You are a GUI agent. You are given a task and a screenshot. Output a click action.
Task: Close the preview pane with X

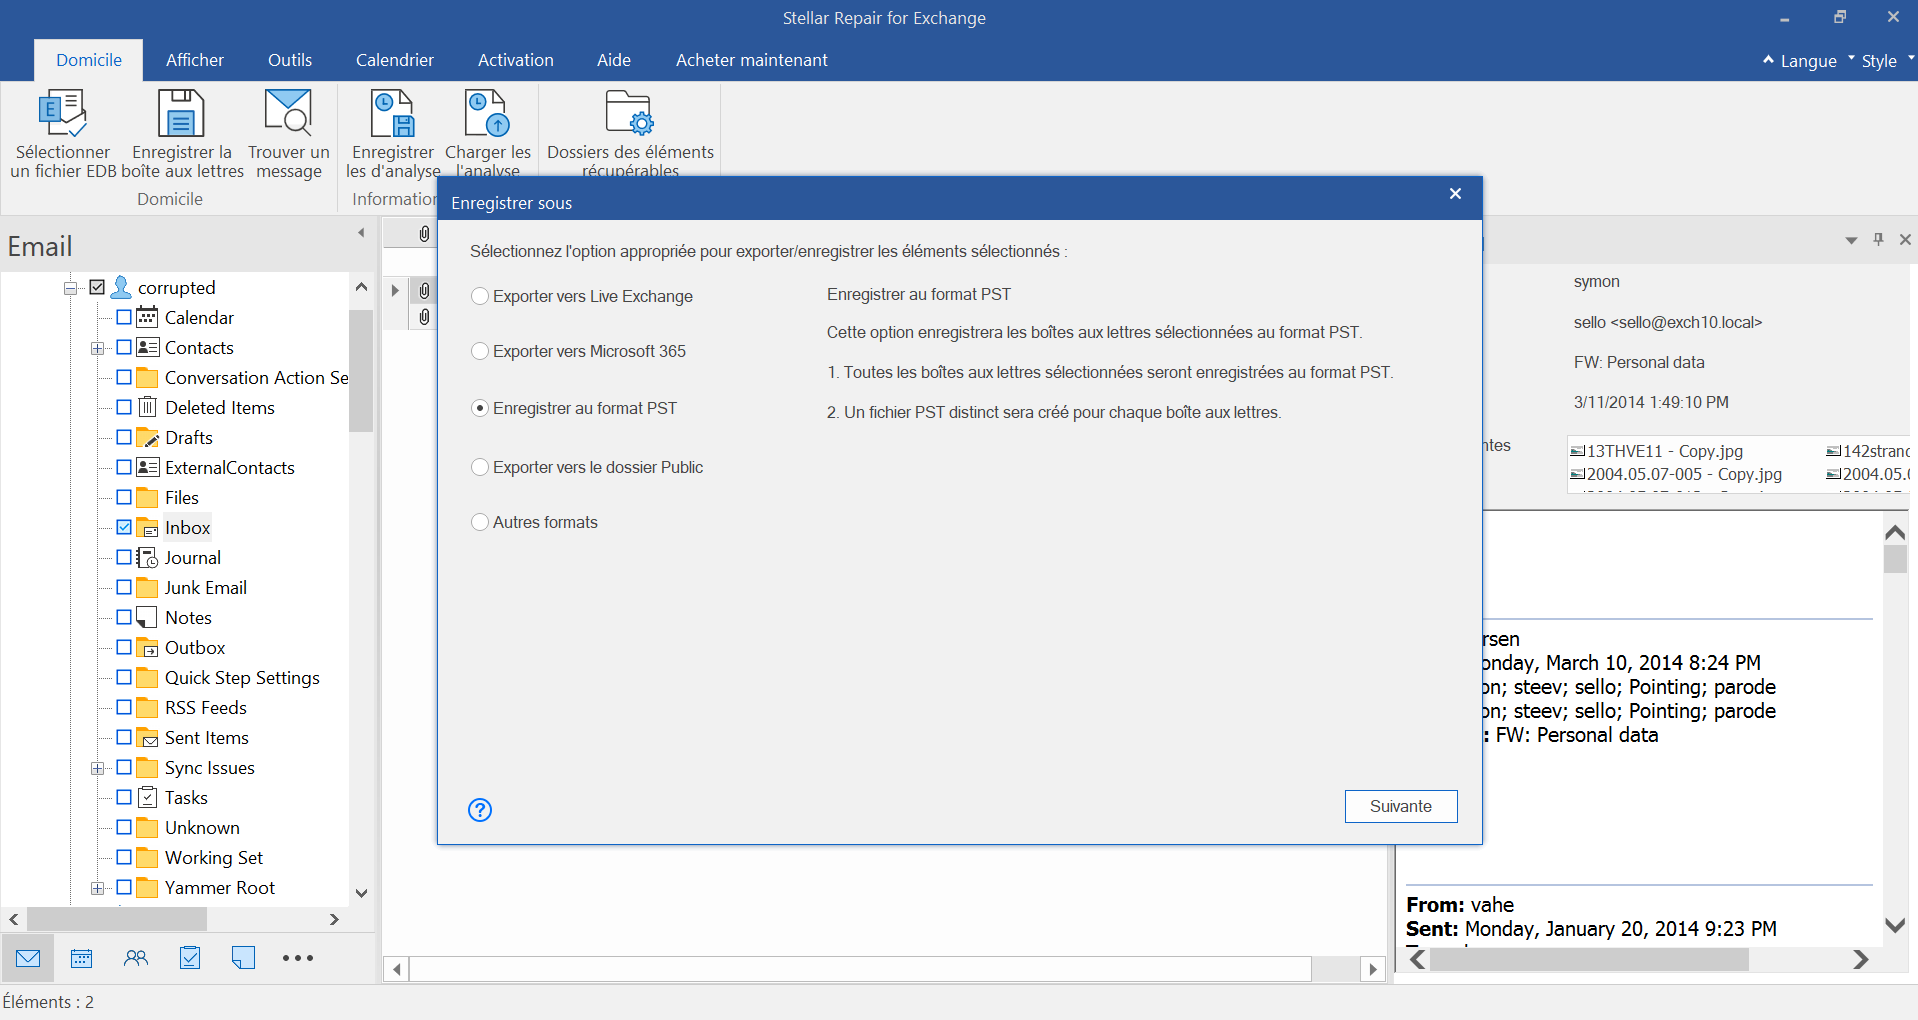click(x=1905, y=240)
